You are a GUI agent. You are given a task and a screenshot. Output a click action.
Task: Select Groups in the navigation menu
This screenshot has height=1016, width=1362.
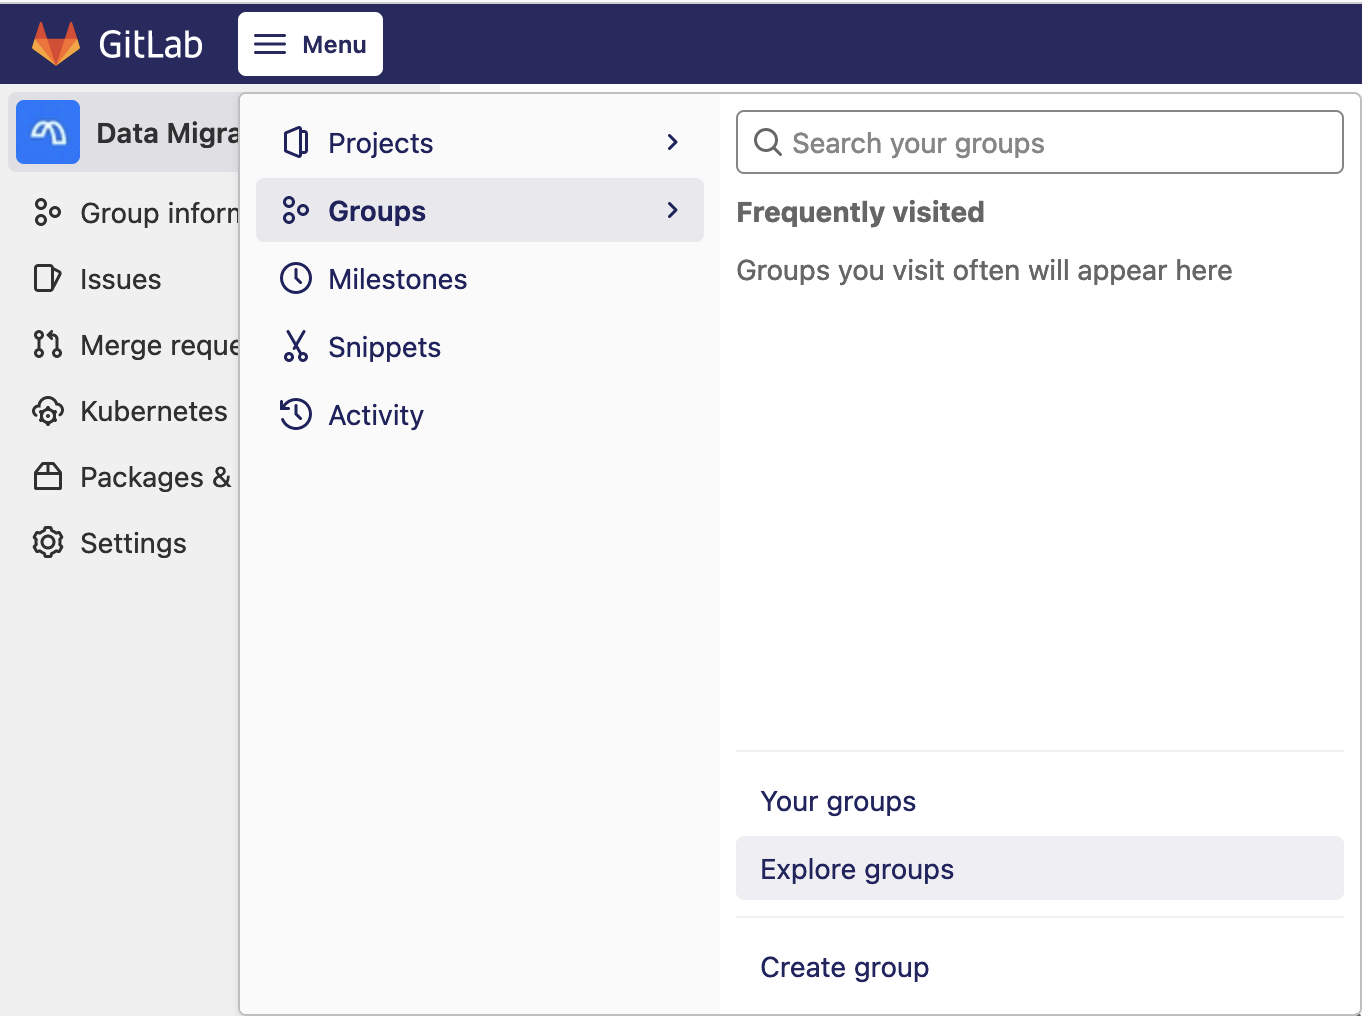click(377, 210)
